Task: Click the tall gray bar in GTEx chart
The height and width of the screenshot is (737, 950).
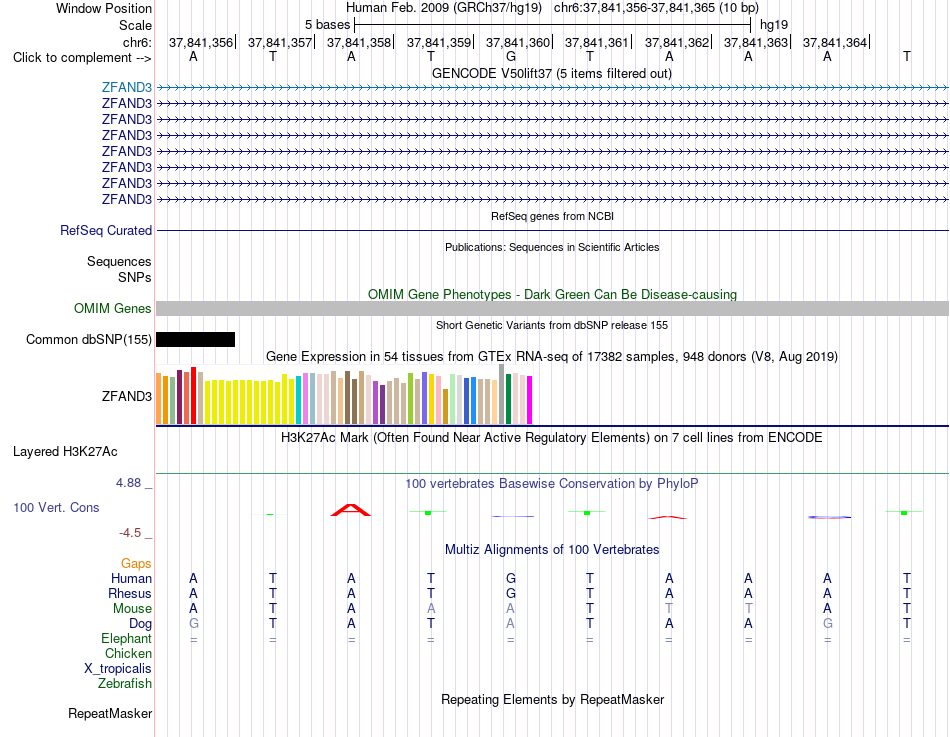Action: tap(502, 394)
